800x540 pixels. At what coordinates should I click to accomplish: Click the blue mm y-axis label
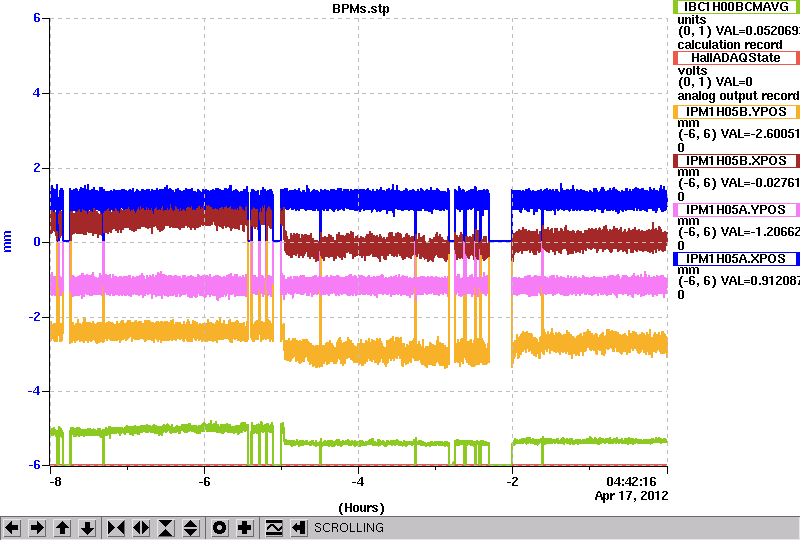click(7, 241)
